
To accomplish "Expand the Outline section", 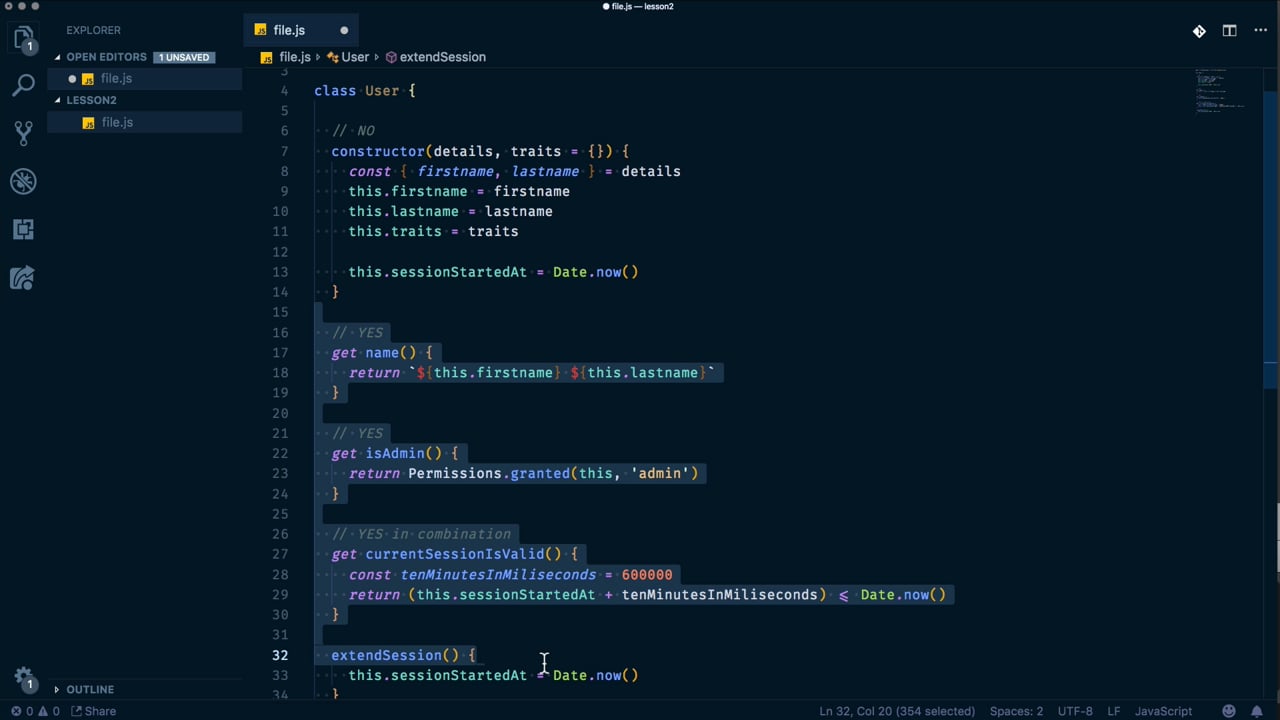I will (x=57, y=689).
